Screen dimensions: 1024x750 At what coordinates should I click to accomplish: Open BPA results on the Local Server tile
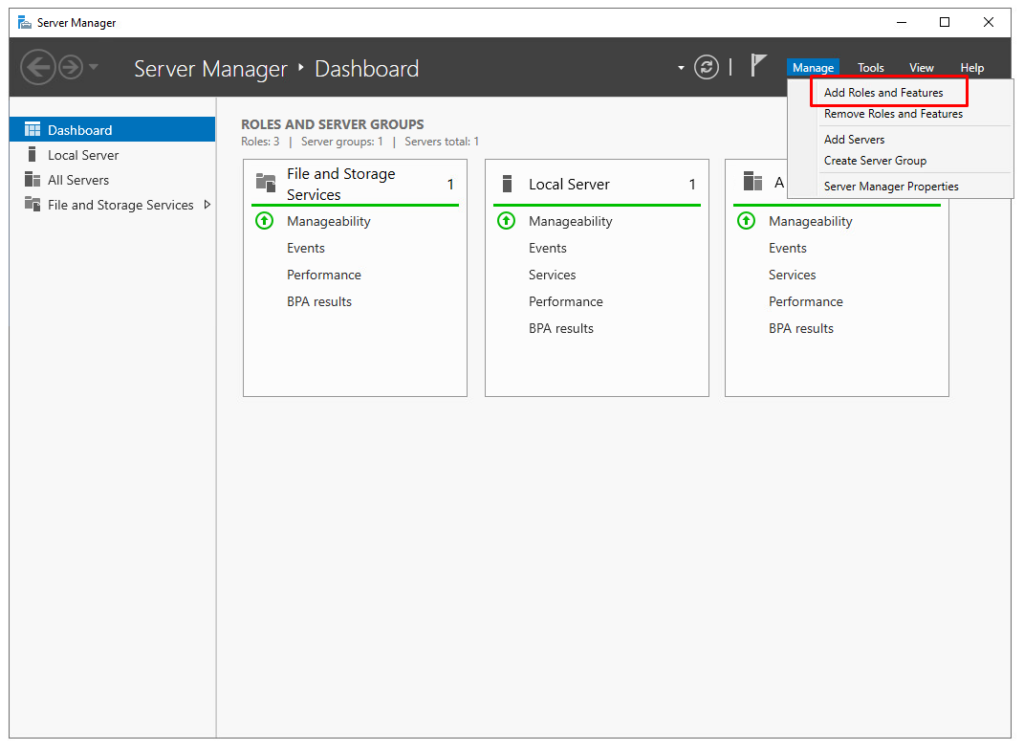(561, 328)
